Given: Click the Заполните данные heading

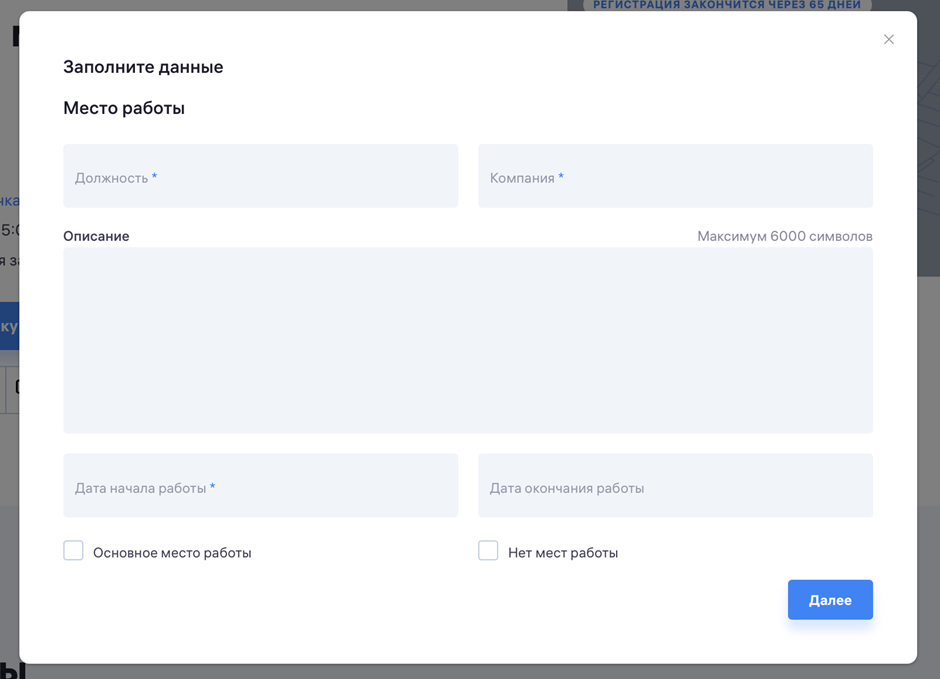Looking at the screenshot, I should pyautogui.click(x=143, y=67).
